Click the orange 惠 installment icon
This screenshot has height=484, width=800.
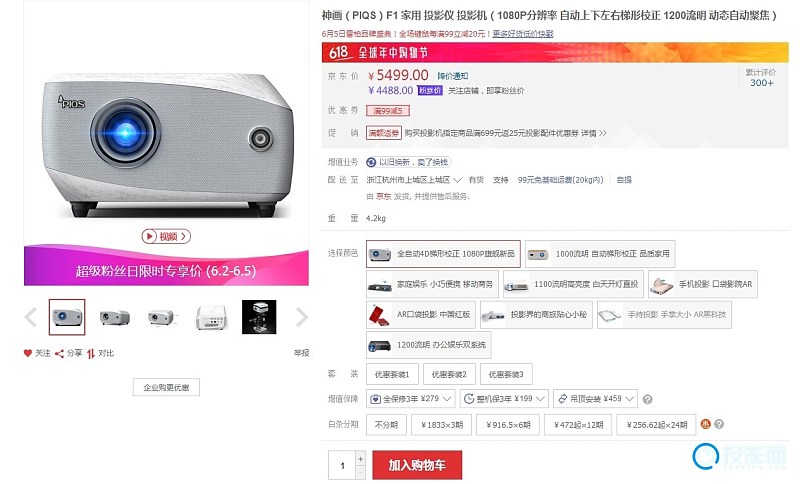(706, 424)
